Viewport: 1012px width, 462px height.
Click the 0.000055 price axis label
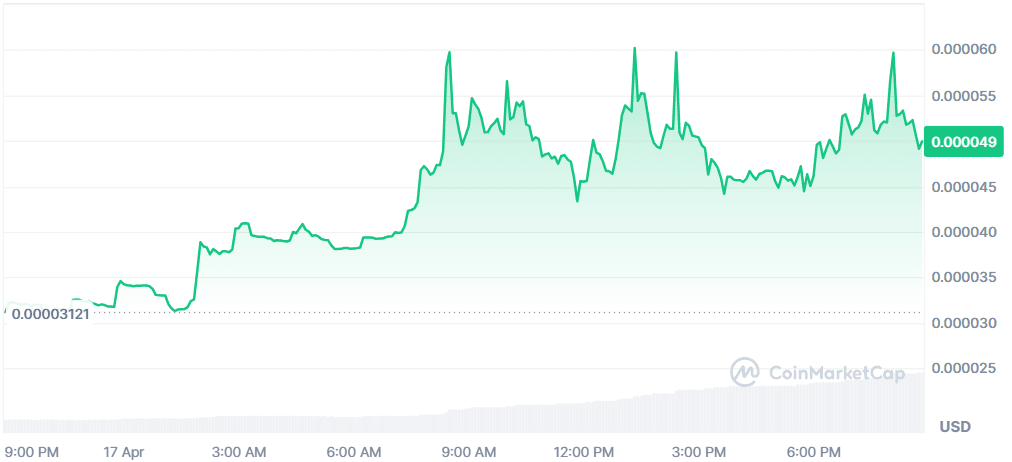[x=963, y=96]
